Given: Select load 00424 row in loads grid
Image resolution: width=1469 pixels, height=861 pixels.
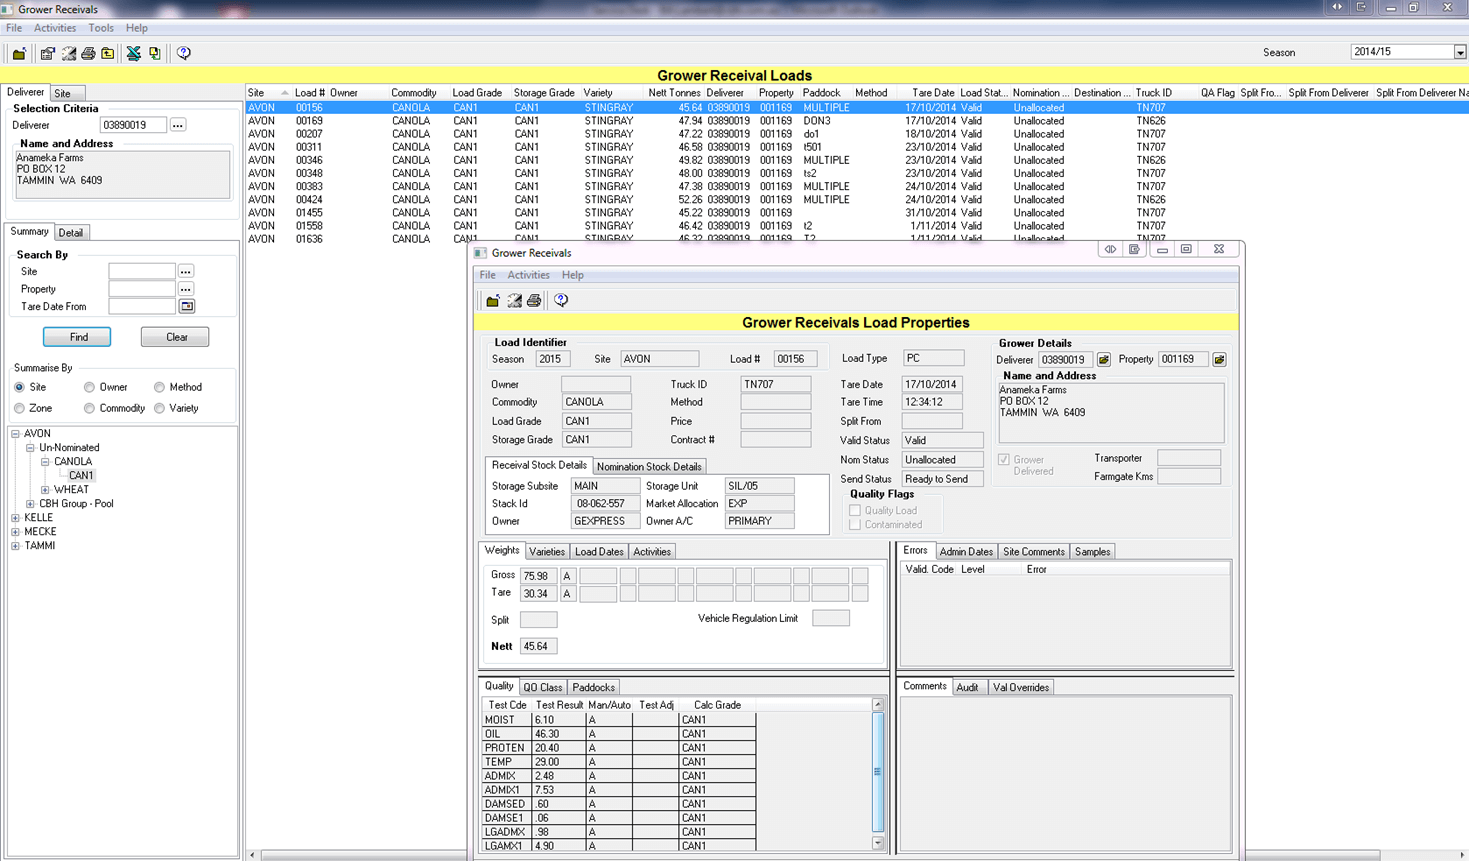Looking at the screenshot, I should click(855, 200).
